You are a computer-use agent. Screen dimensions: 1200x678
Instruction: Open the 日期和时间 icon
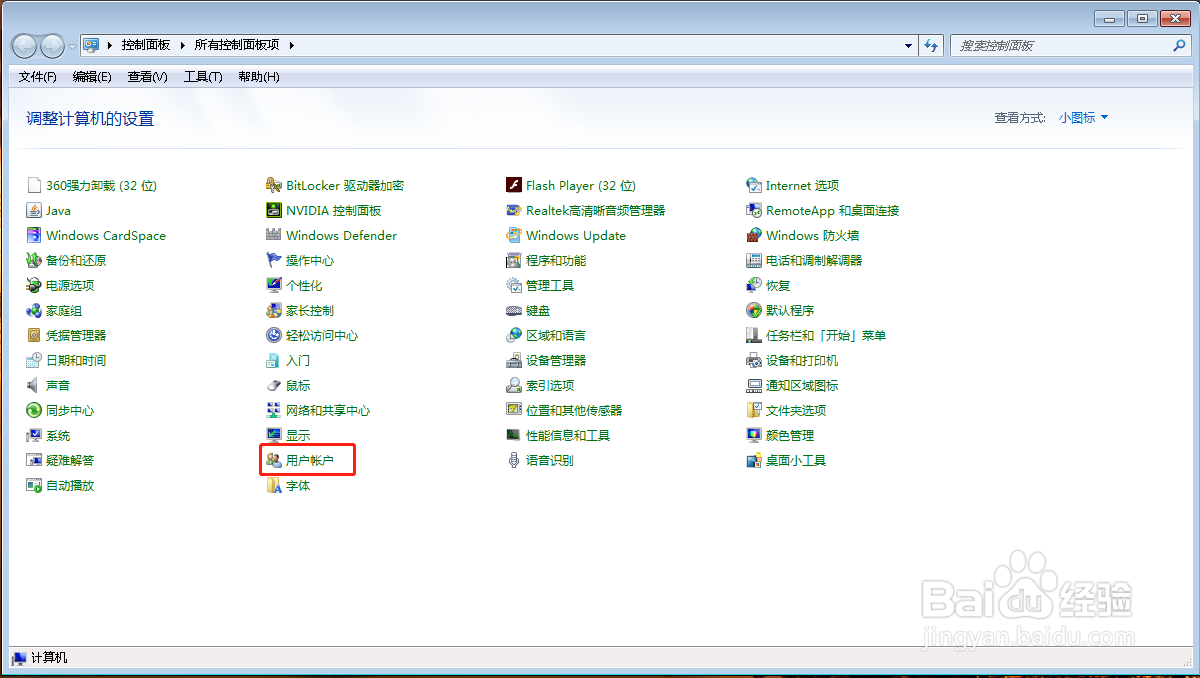coord(34,360)
